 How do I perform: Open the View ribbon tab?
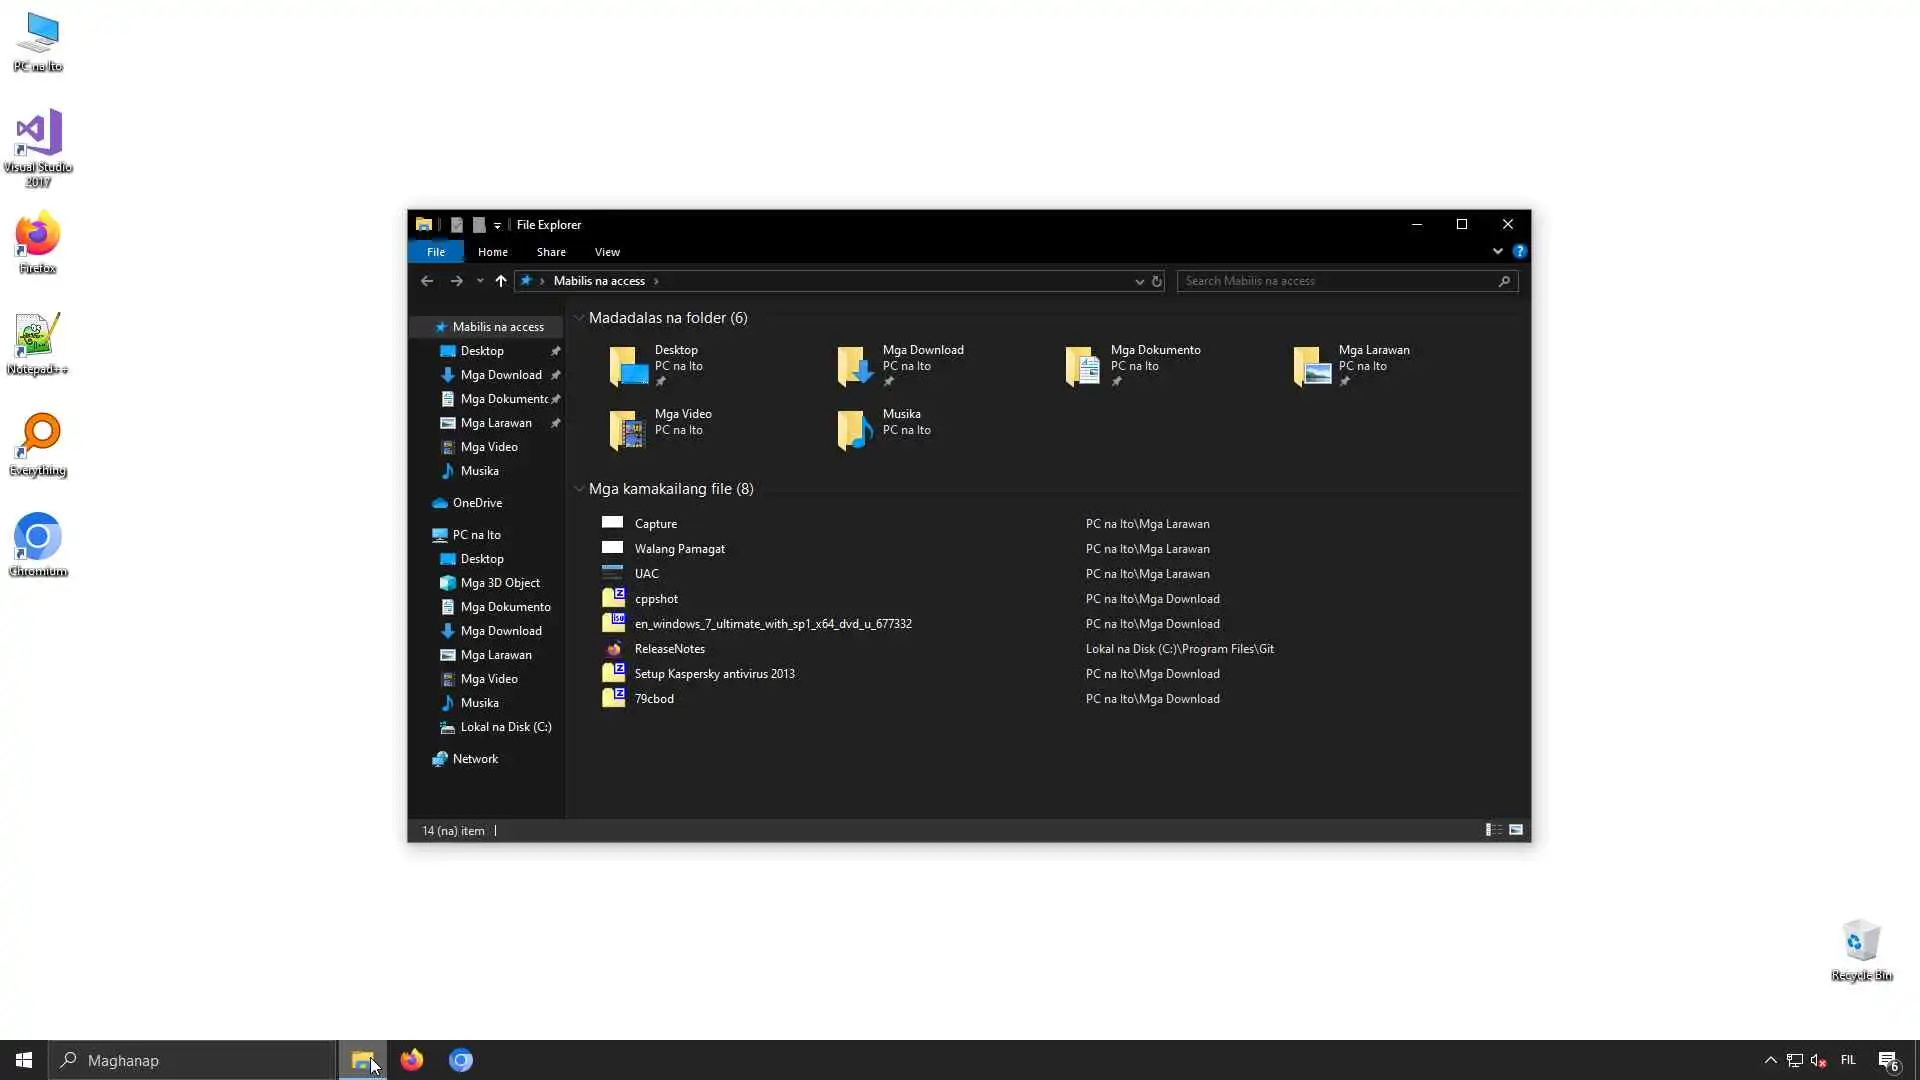(606, 252)
